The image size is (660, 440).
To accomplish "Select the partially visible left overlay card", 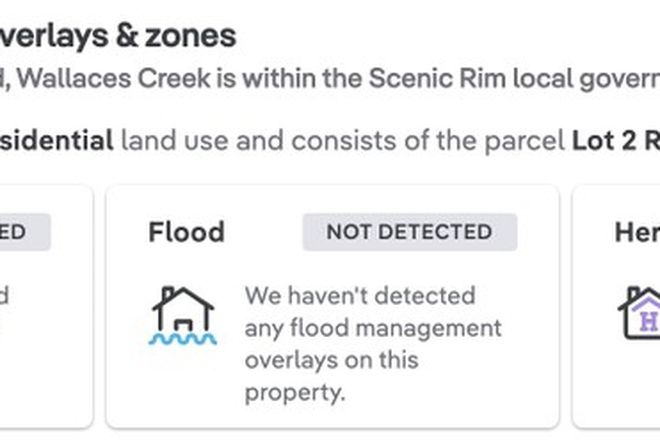I will (x=45, y=307).
